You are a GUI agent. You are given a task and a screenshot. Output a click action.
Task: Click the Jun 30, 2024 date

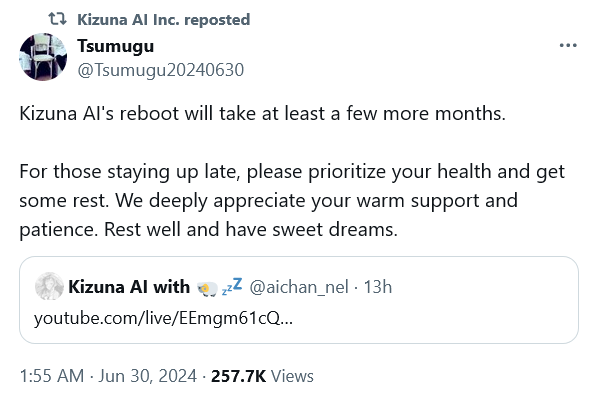click(x=148, y=376)
